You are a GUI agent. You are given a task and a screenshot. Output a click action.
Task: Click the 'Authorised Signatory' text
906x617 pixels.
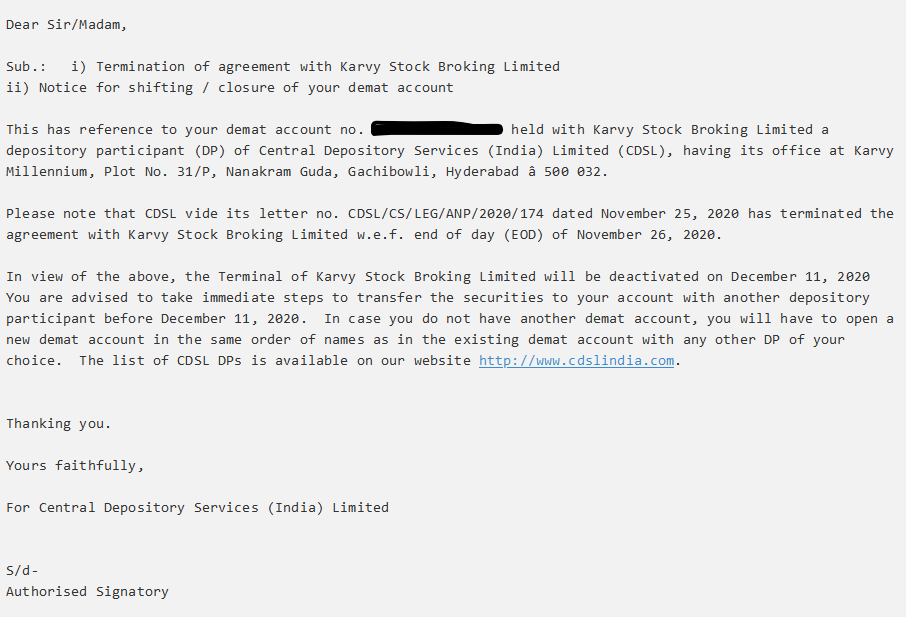pos(87,592)
